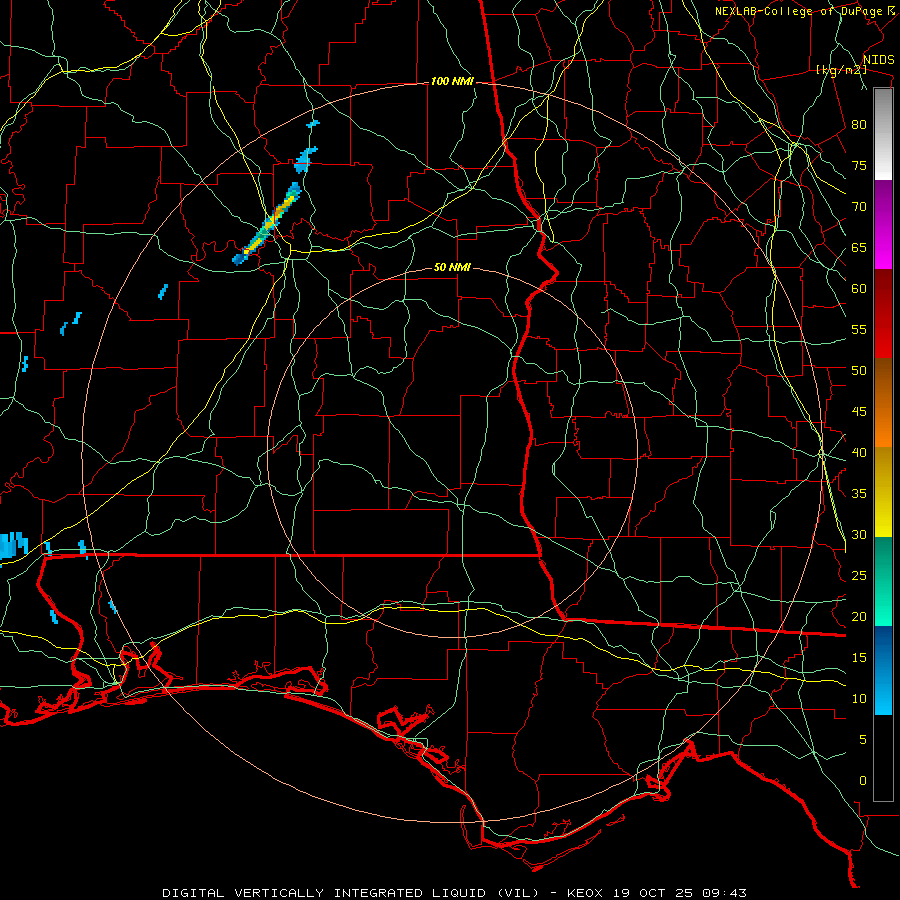
Task: Click the legend value 20
Action: (859, 617)
